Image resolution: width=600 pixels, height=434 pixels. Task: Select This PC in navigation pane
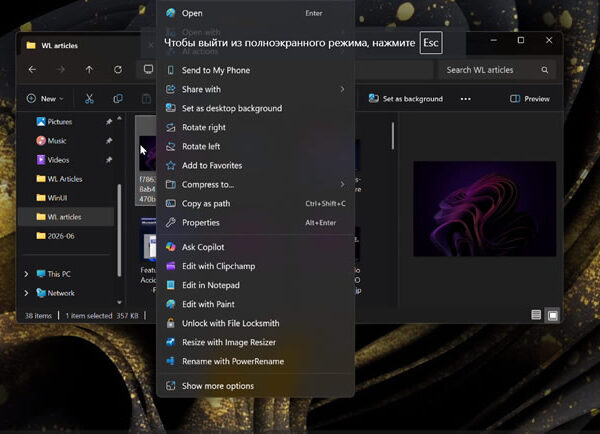[x=59, y=274]
